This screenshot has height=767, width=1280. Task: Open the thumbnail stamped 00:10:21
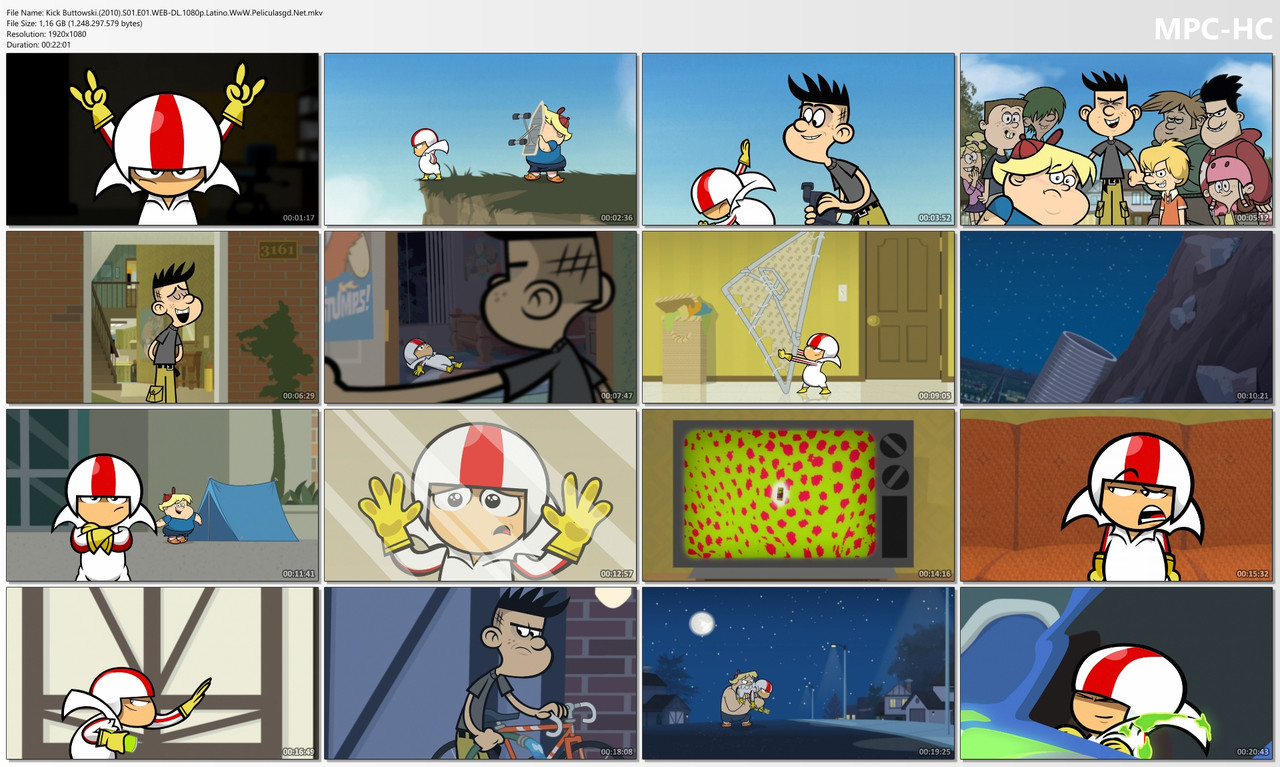[x=1116, y=318]
